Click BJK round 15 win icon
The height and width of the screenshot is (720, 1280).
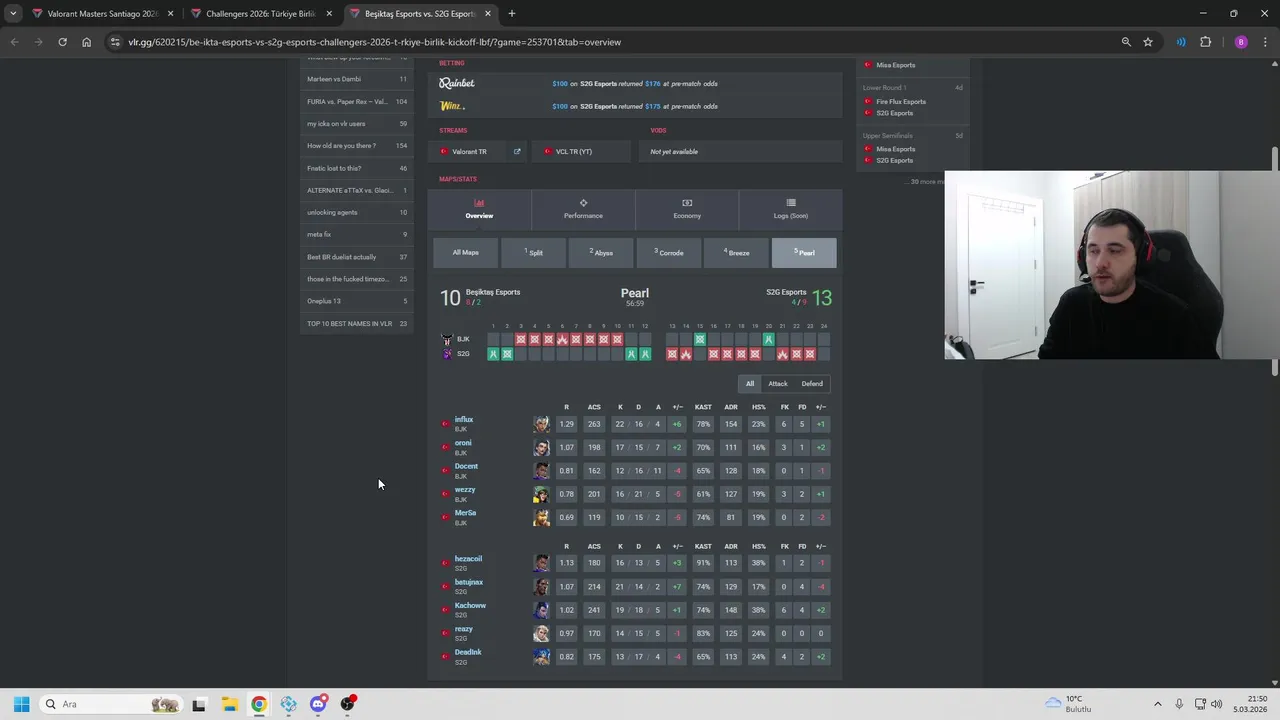click(700, 340)
